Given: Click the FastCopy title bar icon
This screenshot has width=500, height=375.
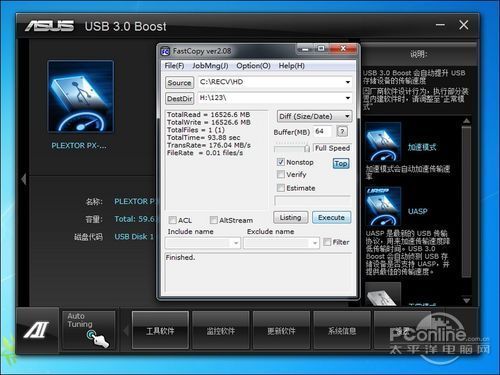Looking at the screenshot, I should (x=165, y=51).
